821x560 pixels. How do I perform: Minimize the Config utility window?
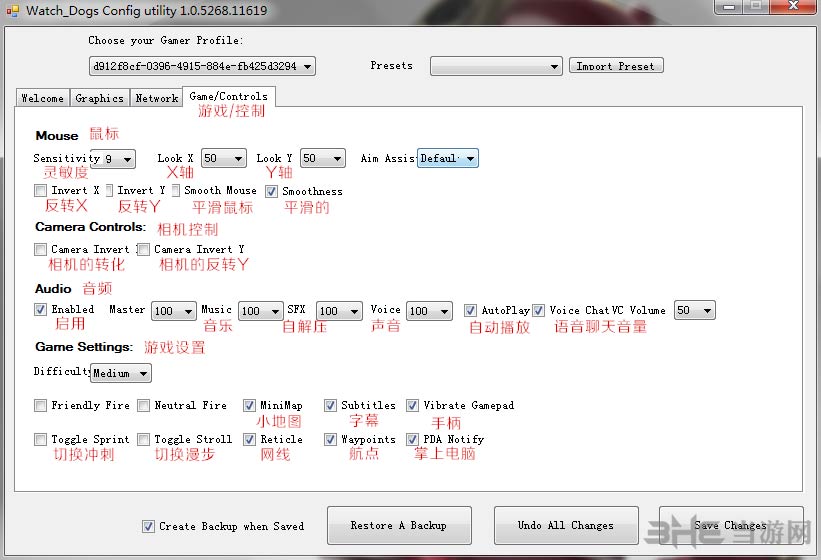tap(728, 6)
